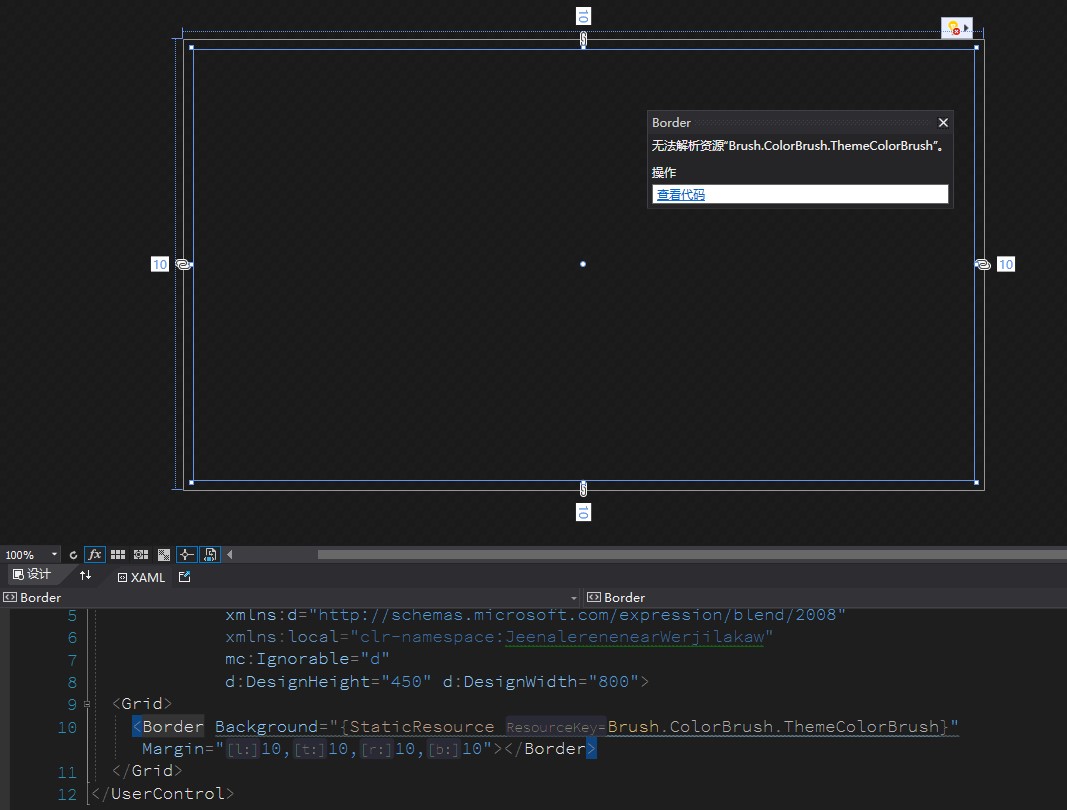This screenshot has height=810, width=1067.
Task: Show the snap grid icon
Action: pyautogui.click(x=118, y=555)
